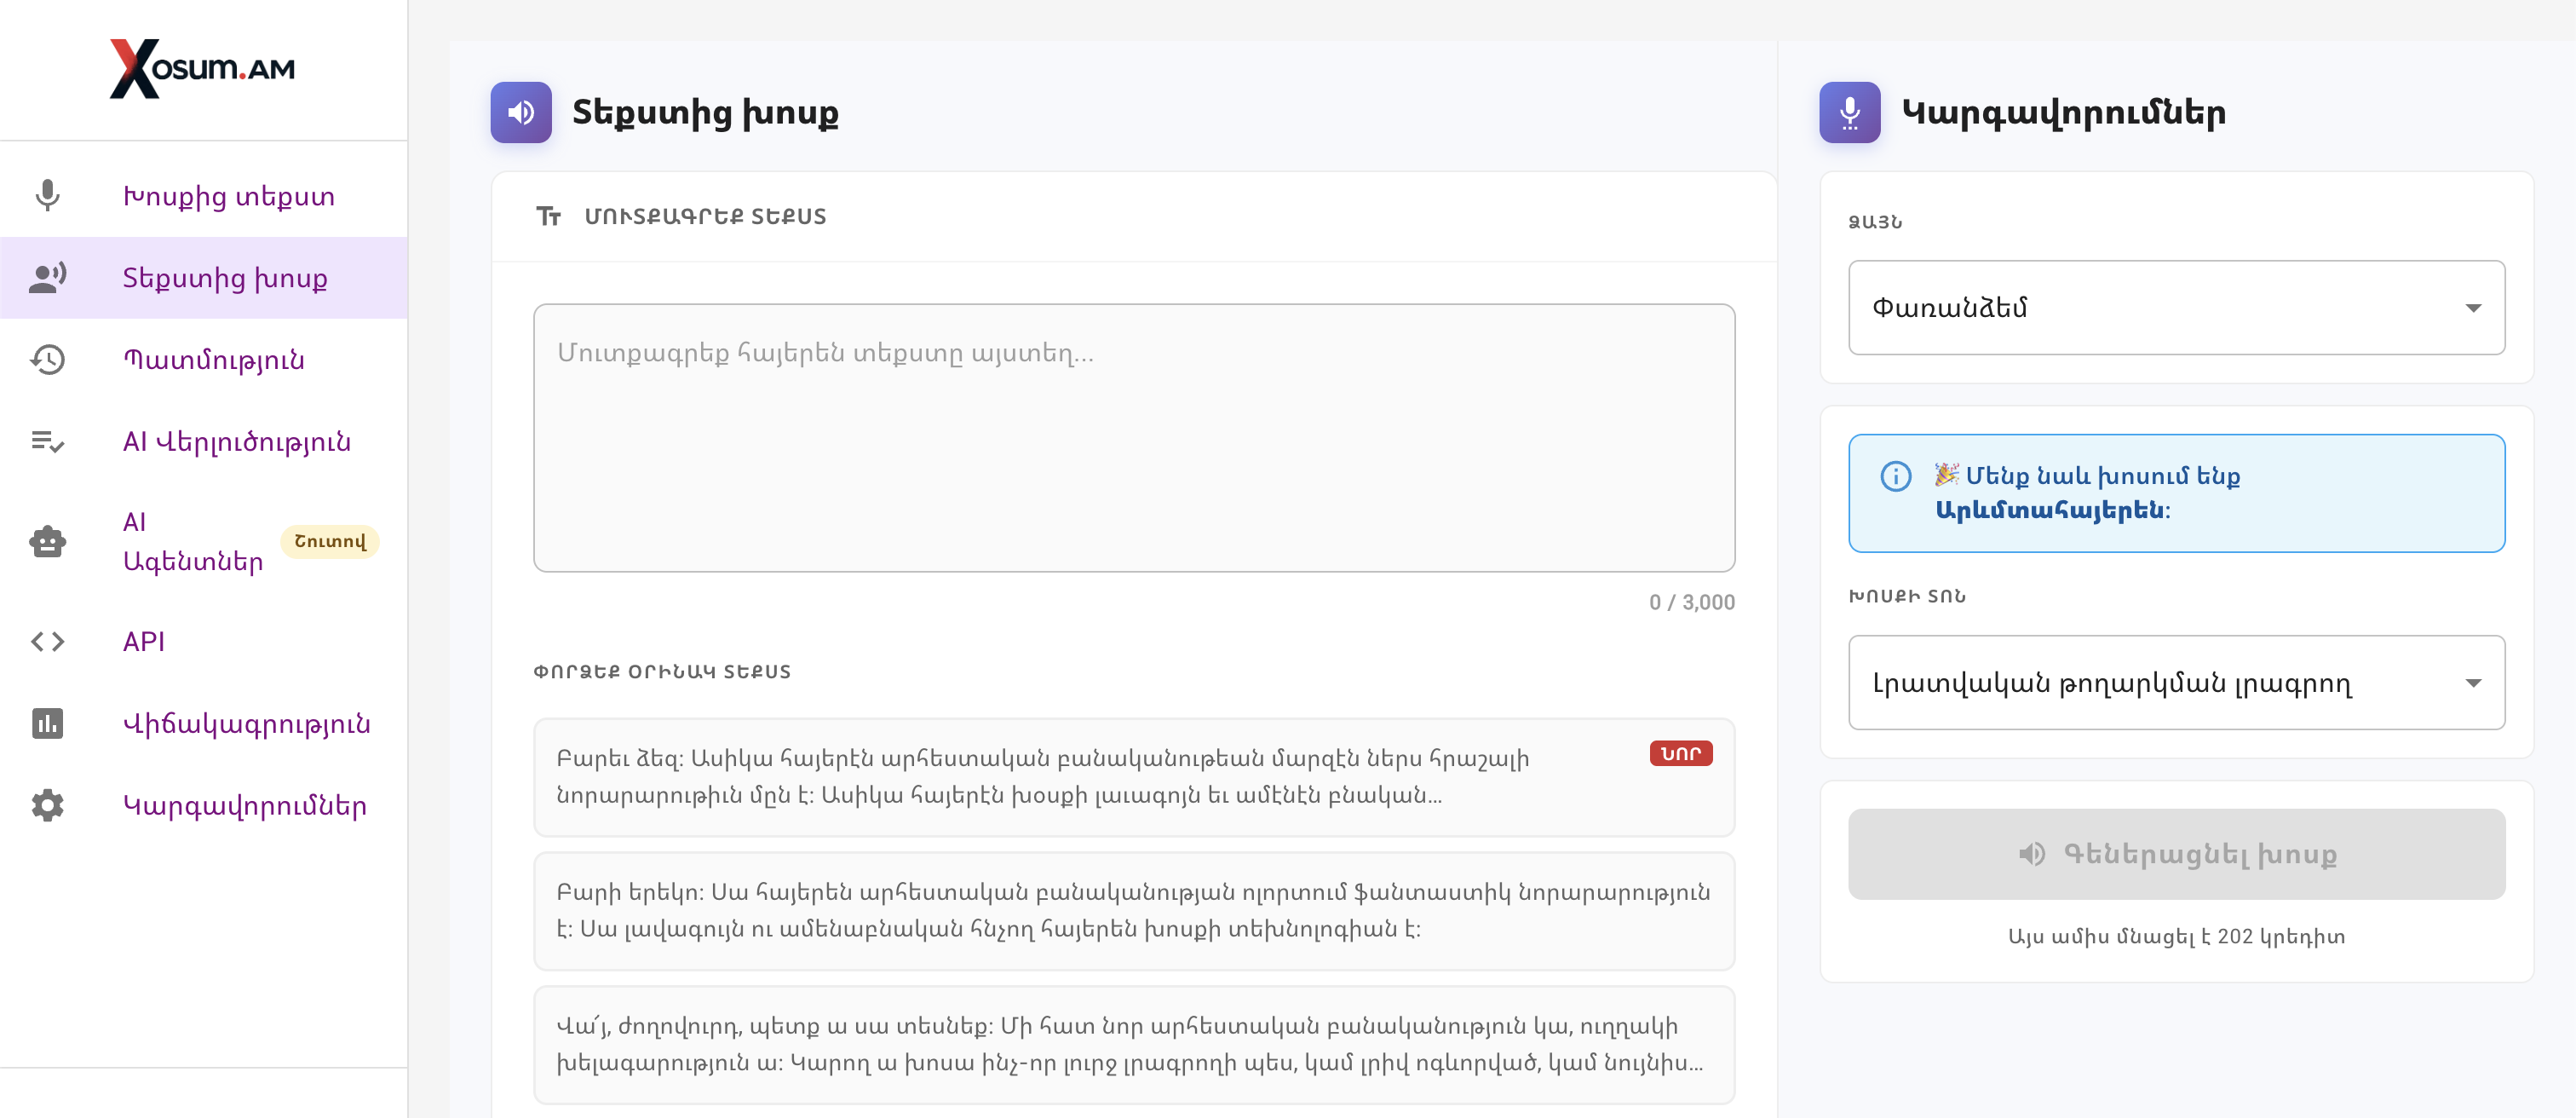Viewport: 2576px width, 1118px height.
Task: Expand the Լրատվական թողարկման լրագրող selector
Action: 2177,682
